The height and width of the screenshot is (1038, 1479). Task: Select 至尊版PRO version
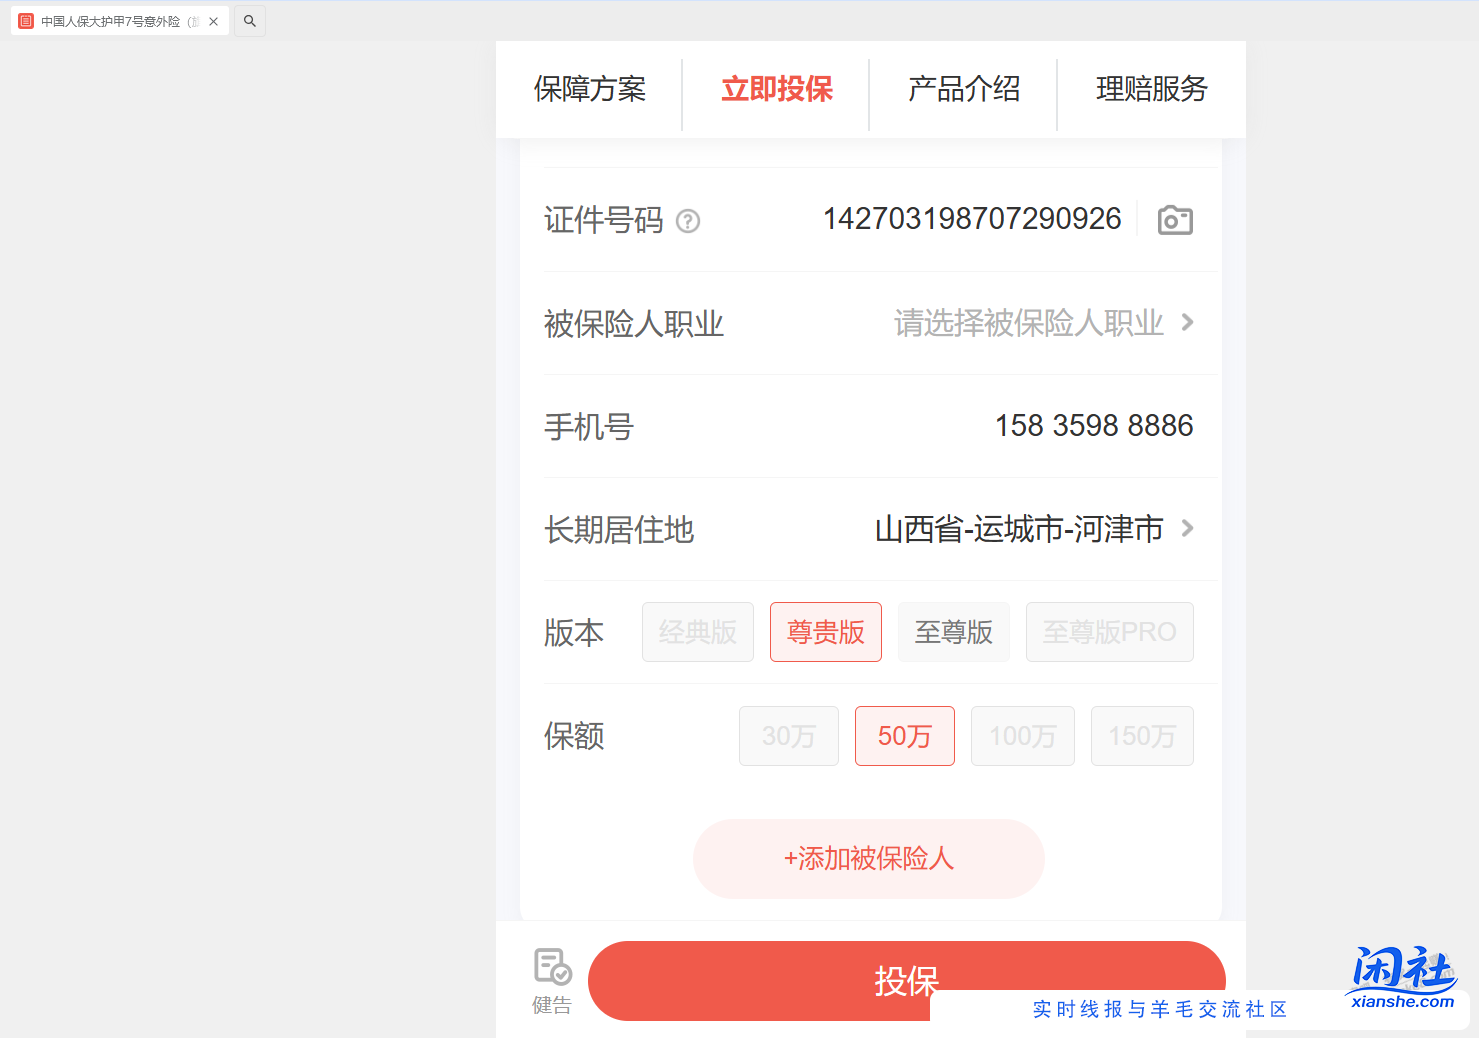[x=1109, y=632]
